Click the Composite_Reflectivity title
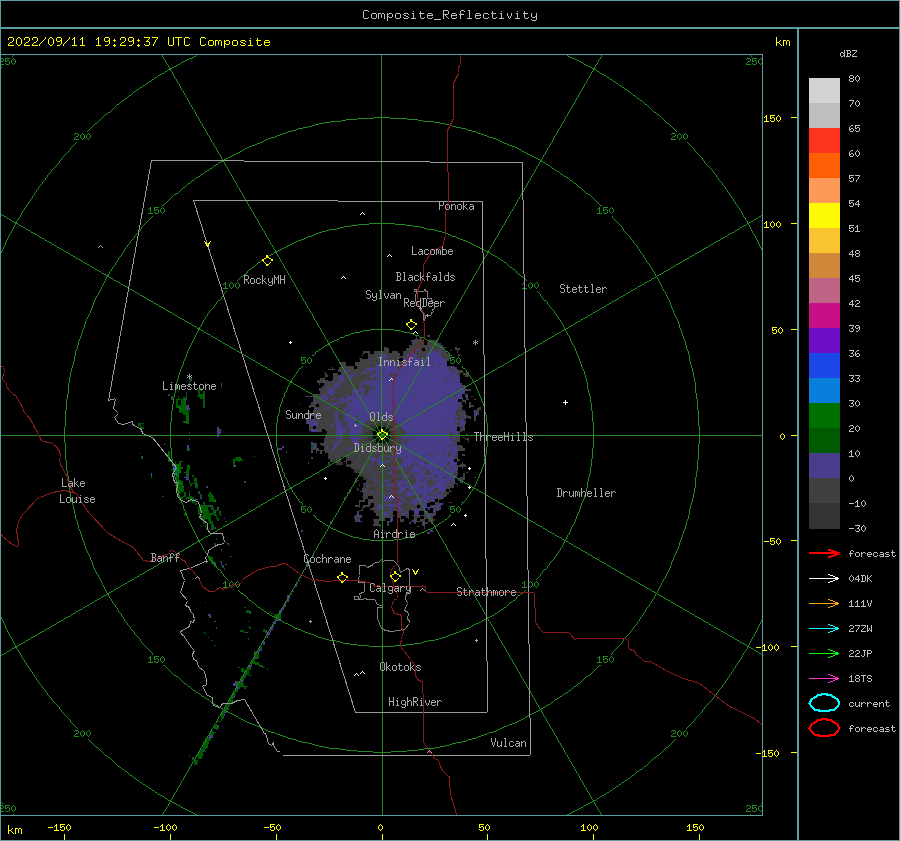900x841 pixels. point(450,15)
